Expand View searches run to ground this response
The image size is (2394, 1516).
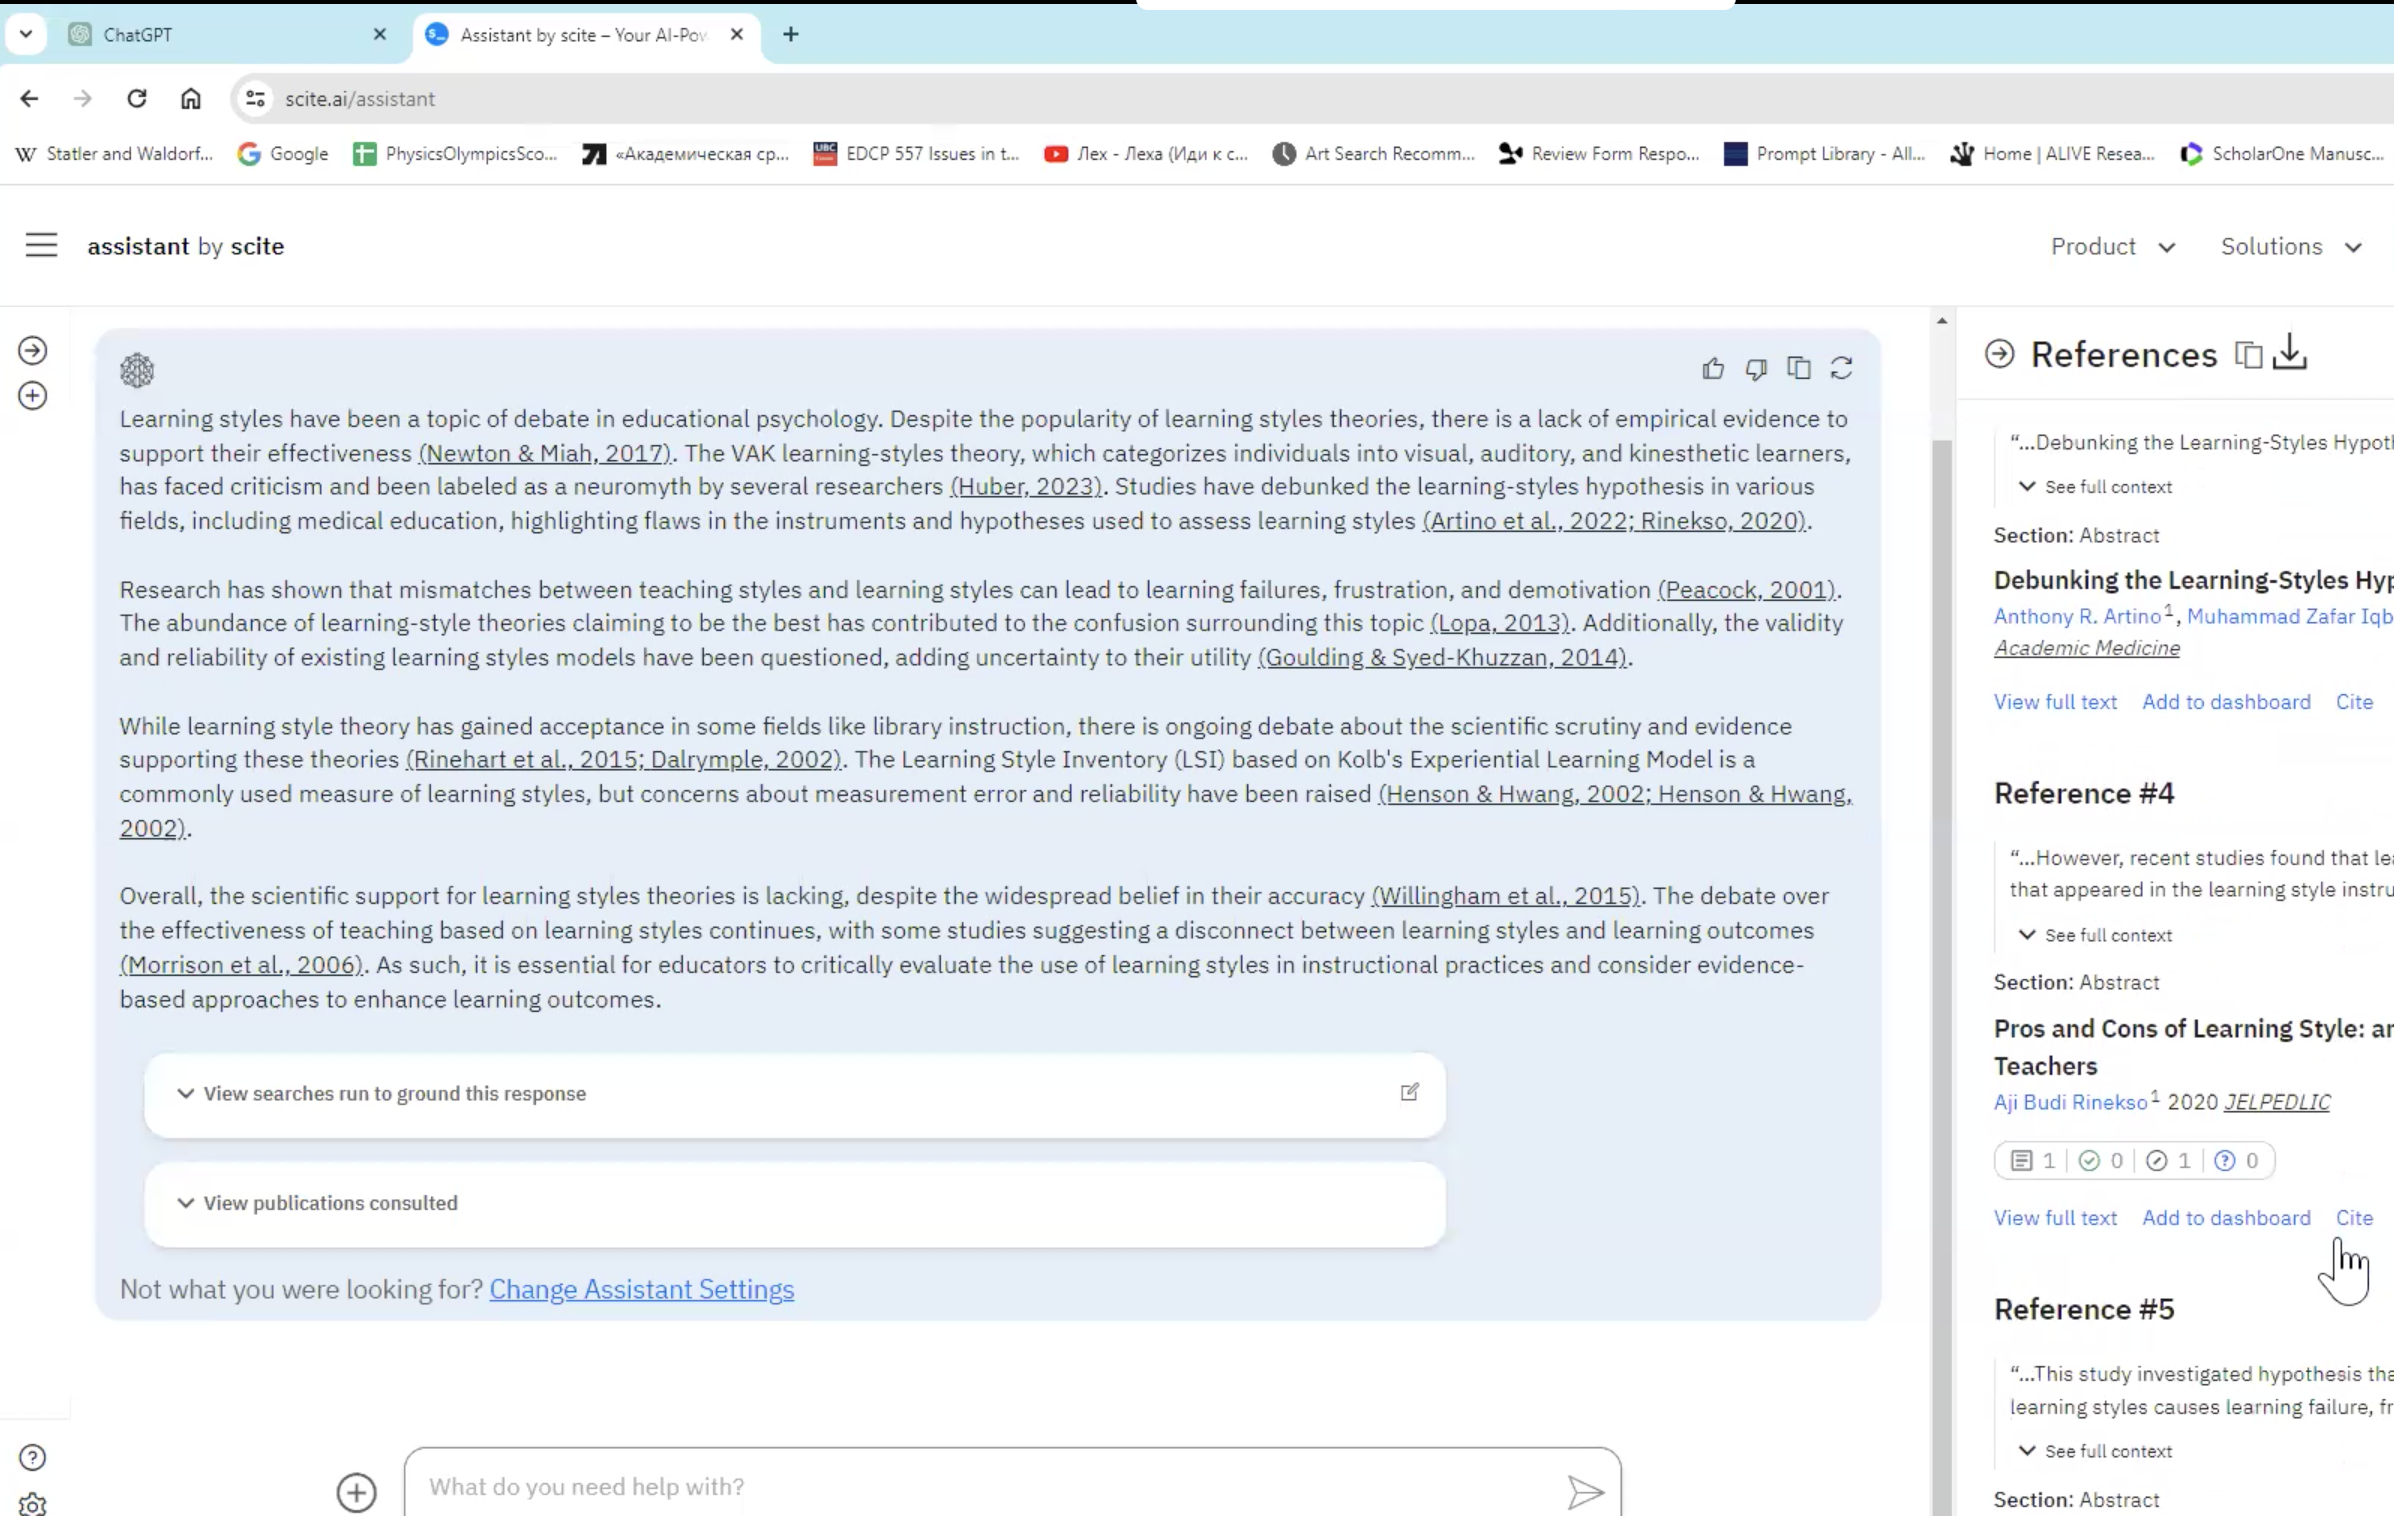click(394, 1094)
